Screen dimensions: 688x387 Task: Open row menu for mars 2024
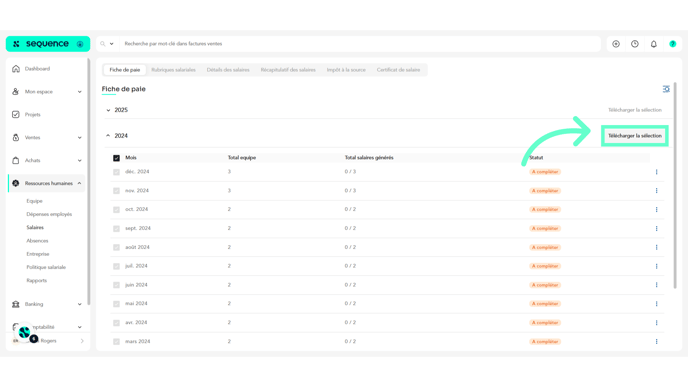pyautogui.click(x=656, y=341)
